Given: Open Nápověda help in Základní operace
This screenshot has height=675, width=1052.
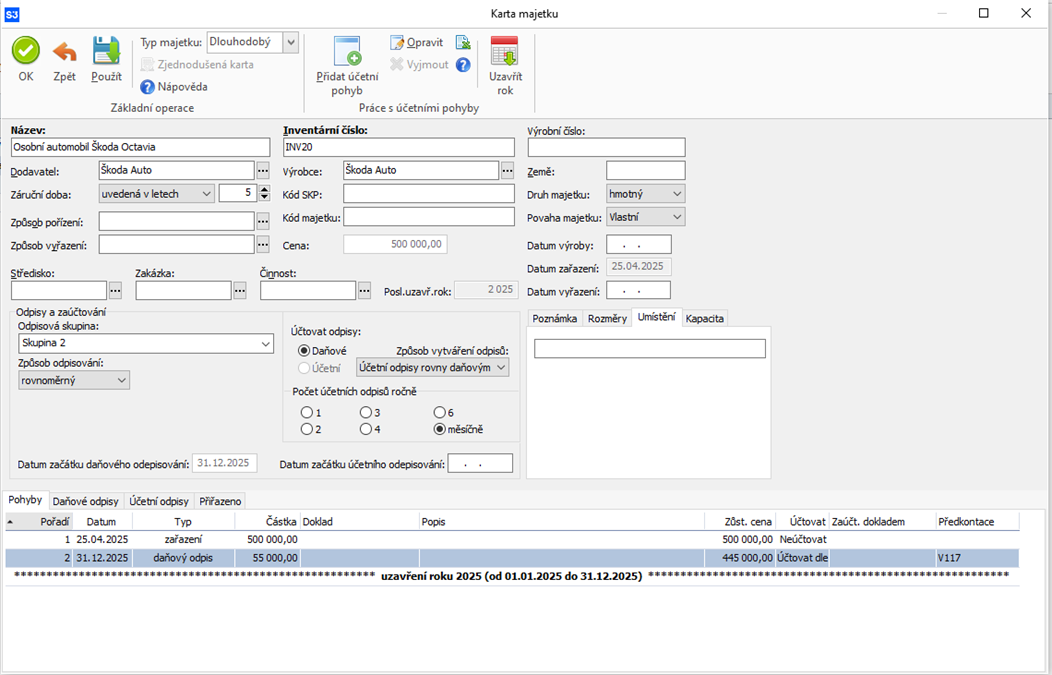Looking at the screenshot, I should coord(148,87).
